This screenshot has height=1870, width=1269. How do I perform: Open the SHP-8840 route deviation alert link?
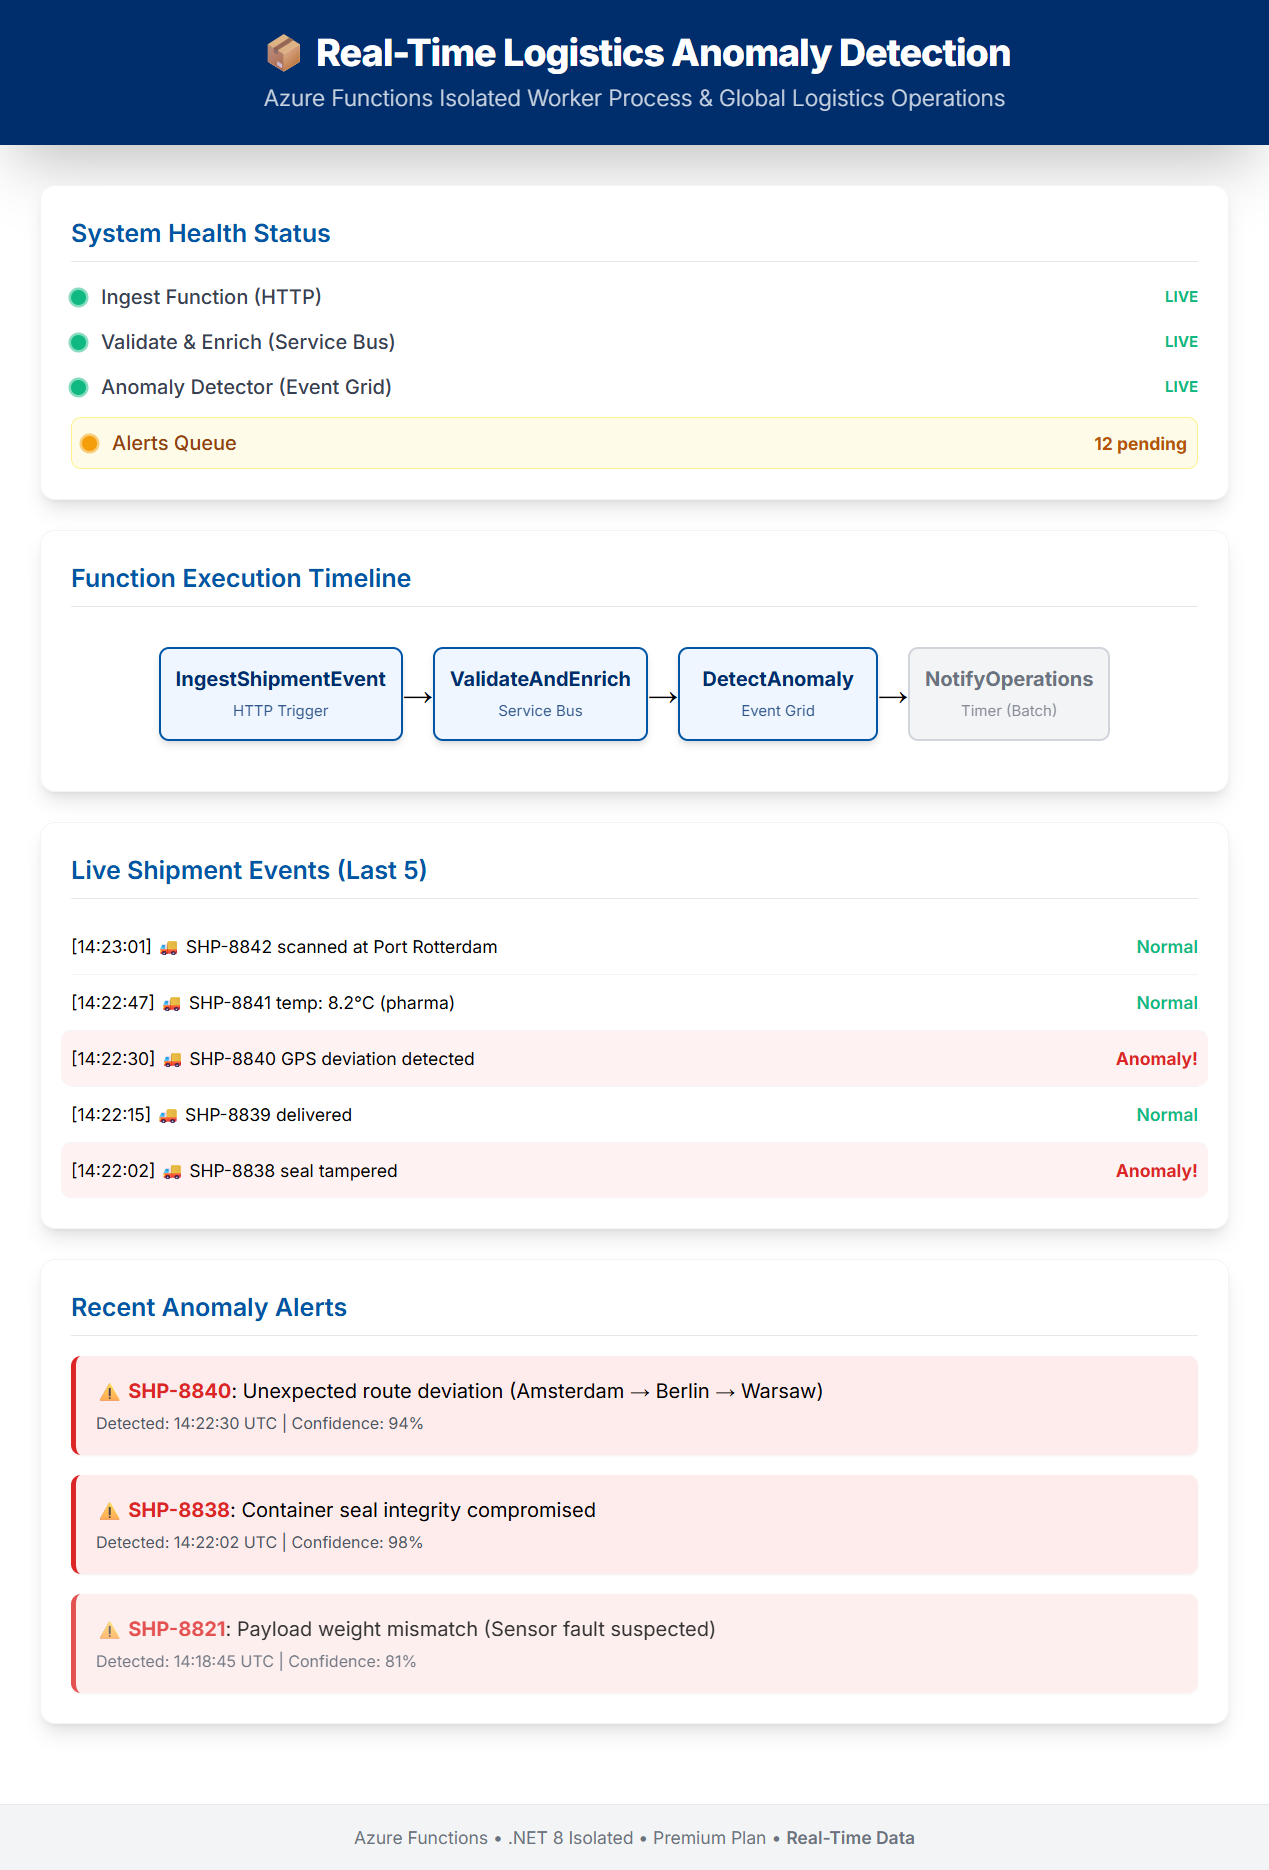pyautogui.click(x=180, y=1391)
